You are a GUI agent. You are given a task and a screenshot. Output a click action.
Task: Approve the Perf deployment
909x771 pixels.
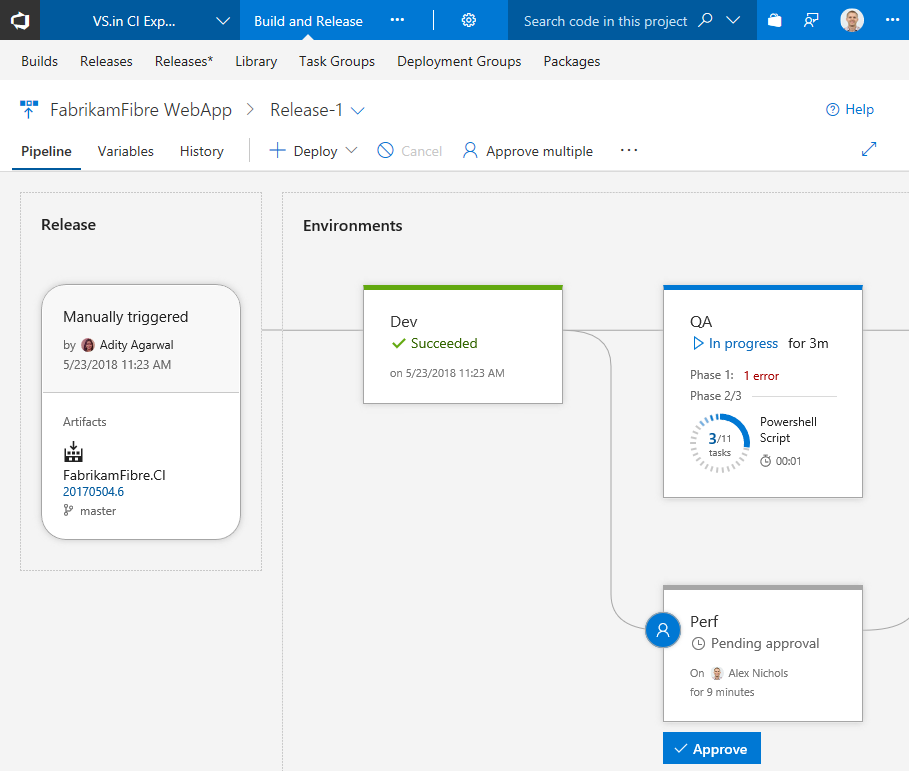[x=711, y=747]
